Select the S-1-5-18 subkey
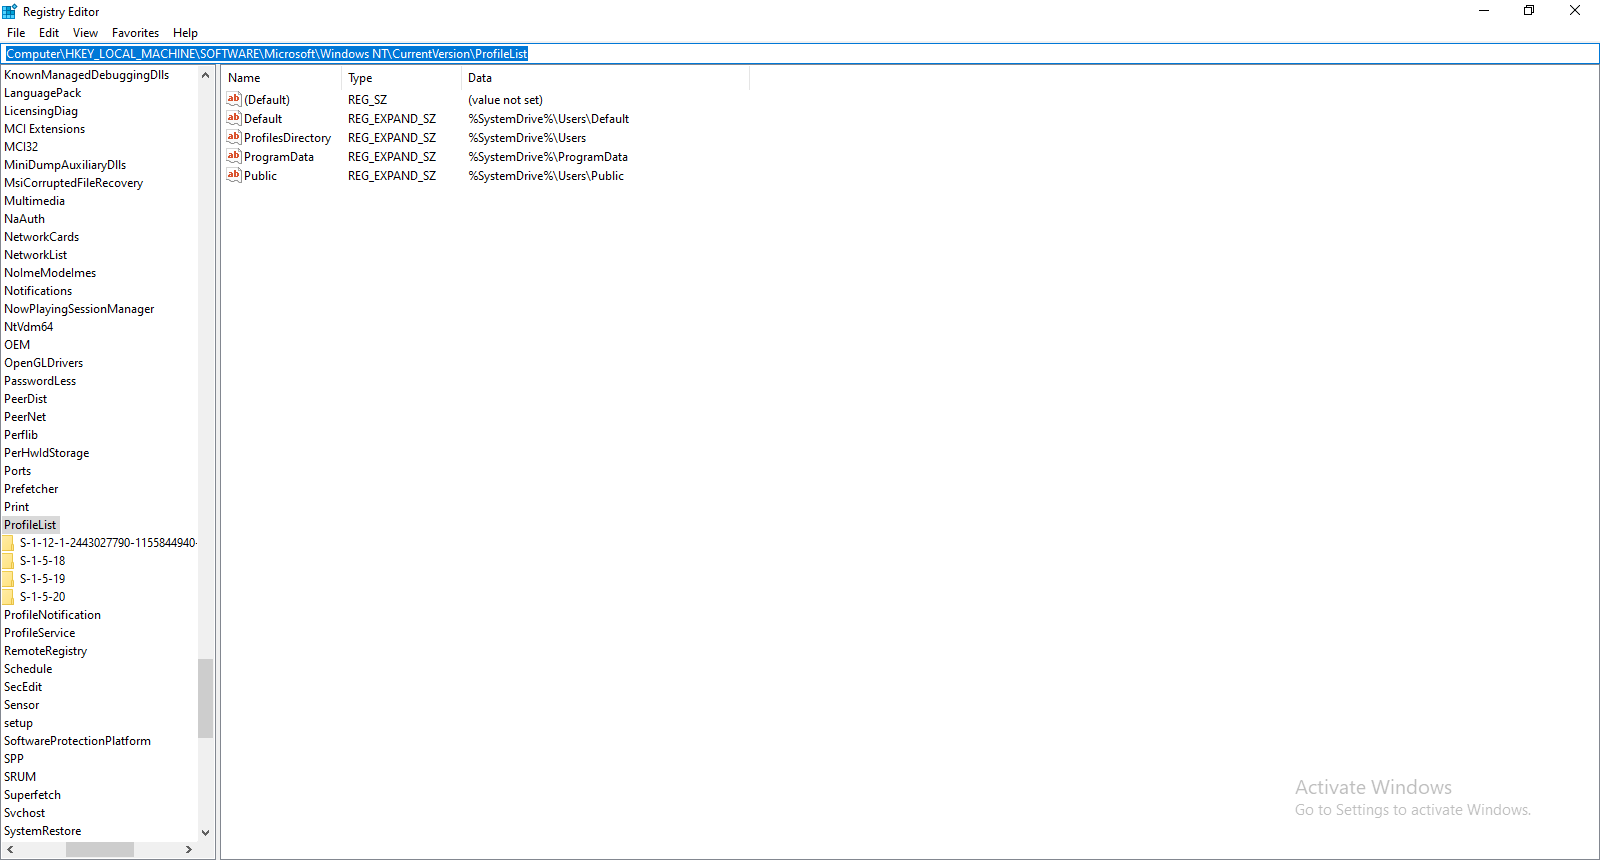 (x=42, y=561)
